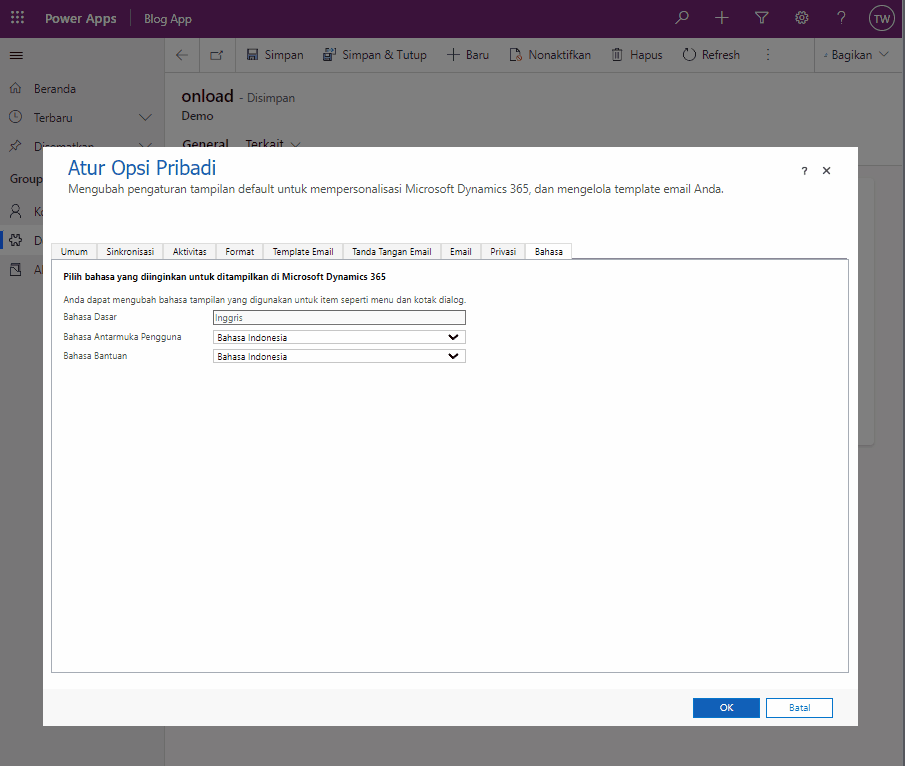Go to Beranda in the sidebar
Screen dimensions: 905x766
pos(55,89)
